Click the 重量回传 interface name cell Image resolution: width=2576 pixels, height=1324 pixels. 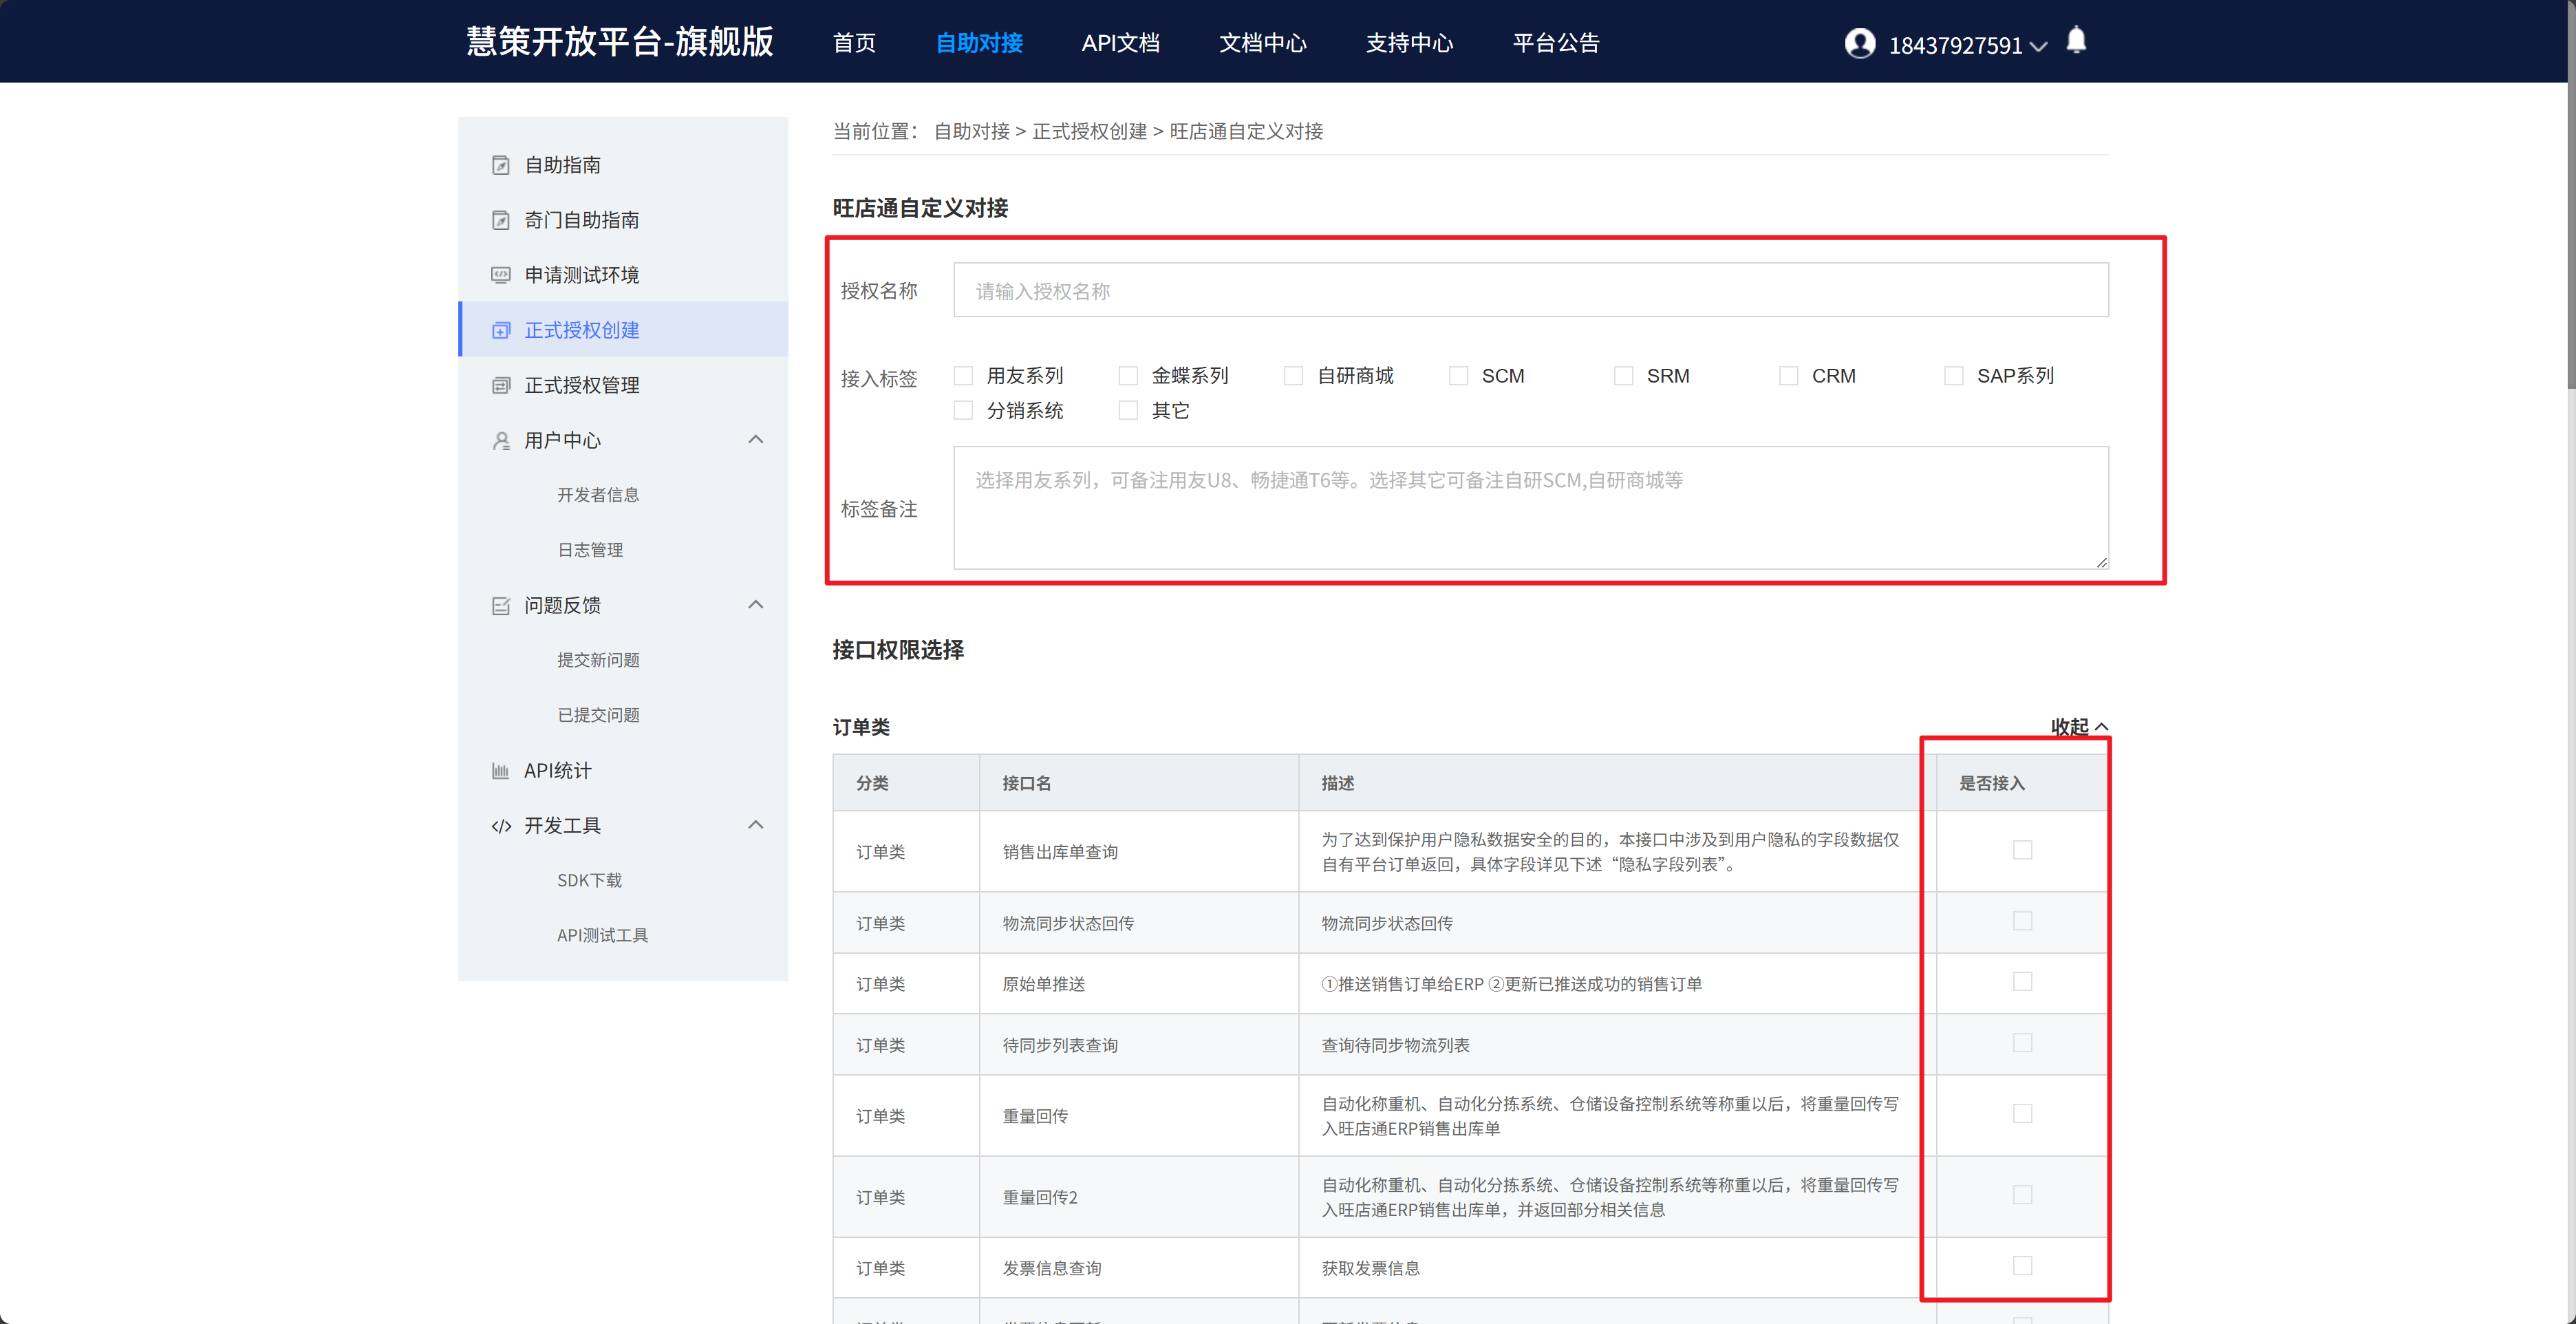1139,1116
